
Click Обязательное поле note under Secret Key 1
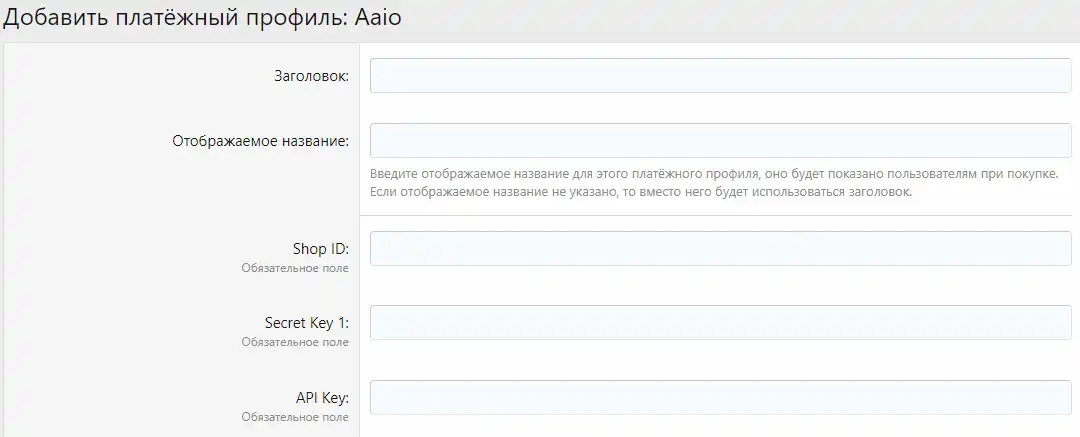coord(295,342)
